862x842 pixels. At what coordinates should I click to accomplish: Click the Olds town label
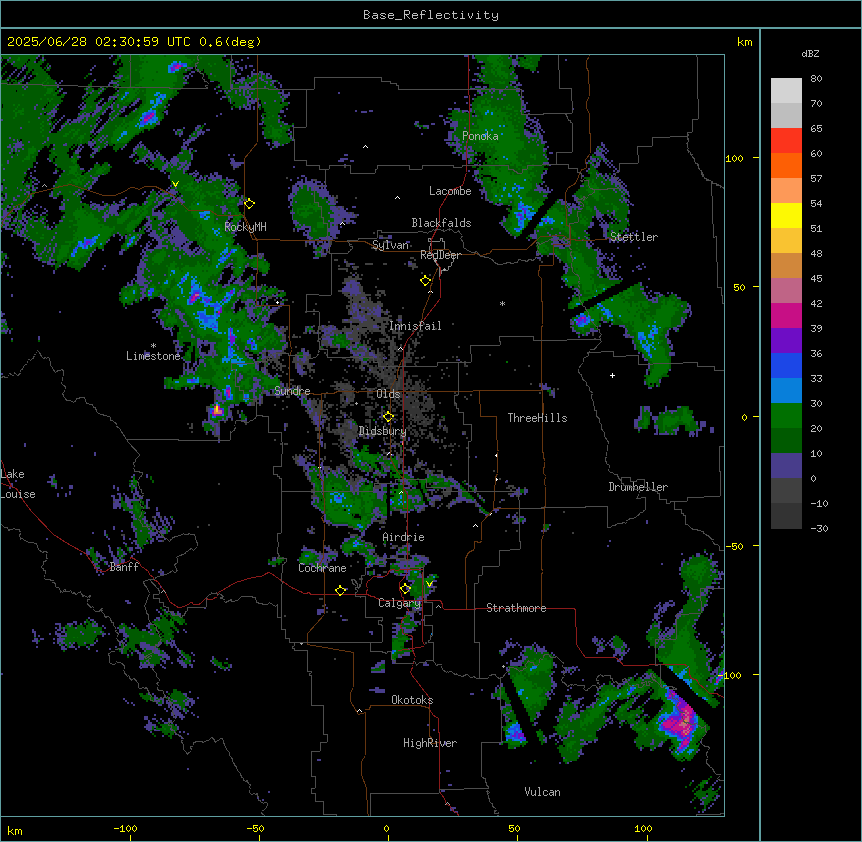[388, 394]
